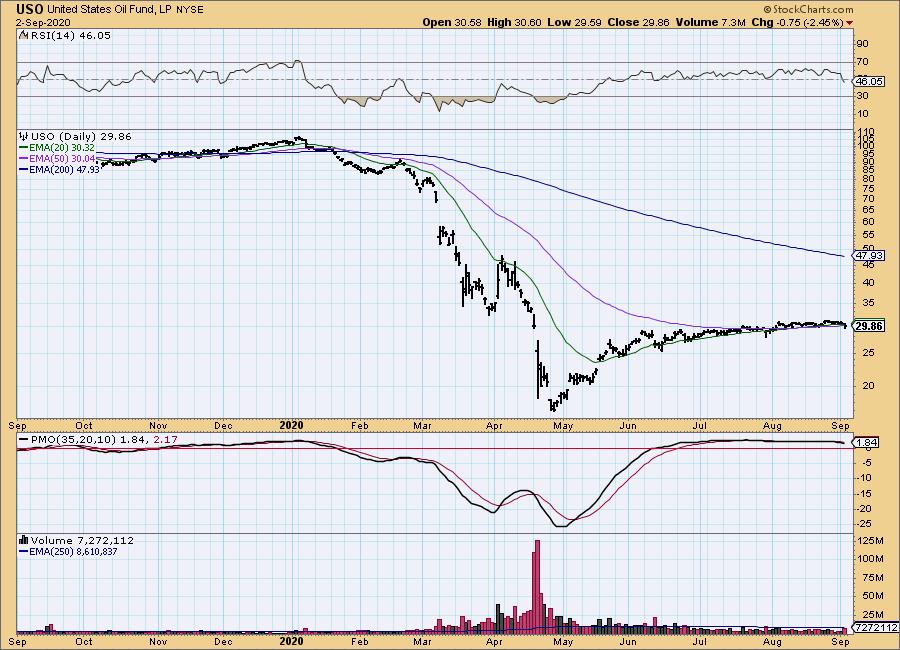
Task: Click the Aug label under volume panel
Action: 772,641
